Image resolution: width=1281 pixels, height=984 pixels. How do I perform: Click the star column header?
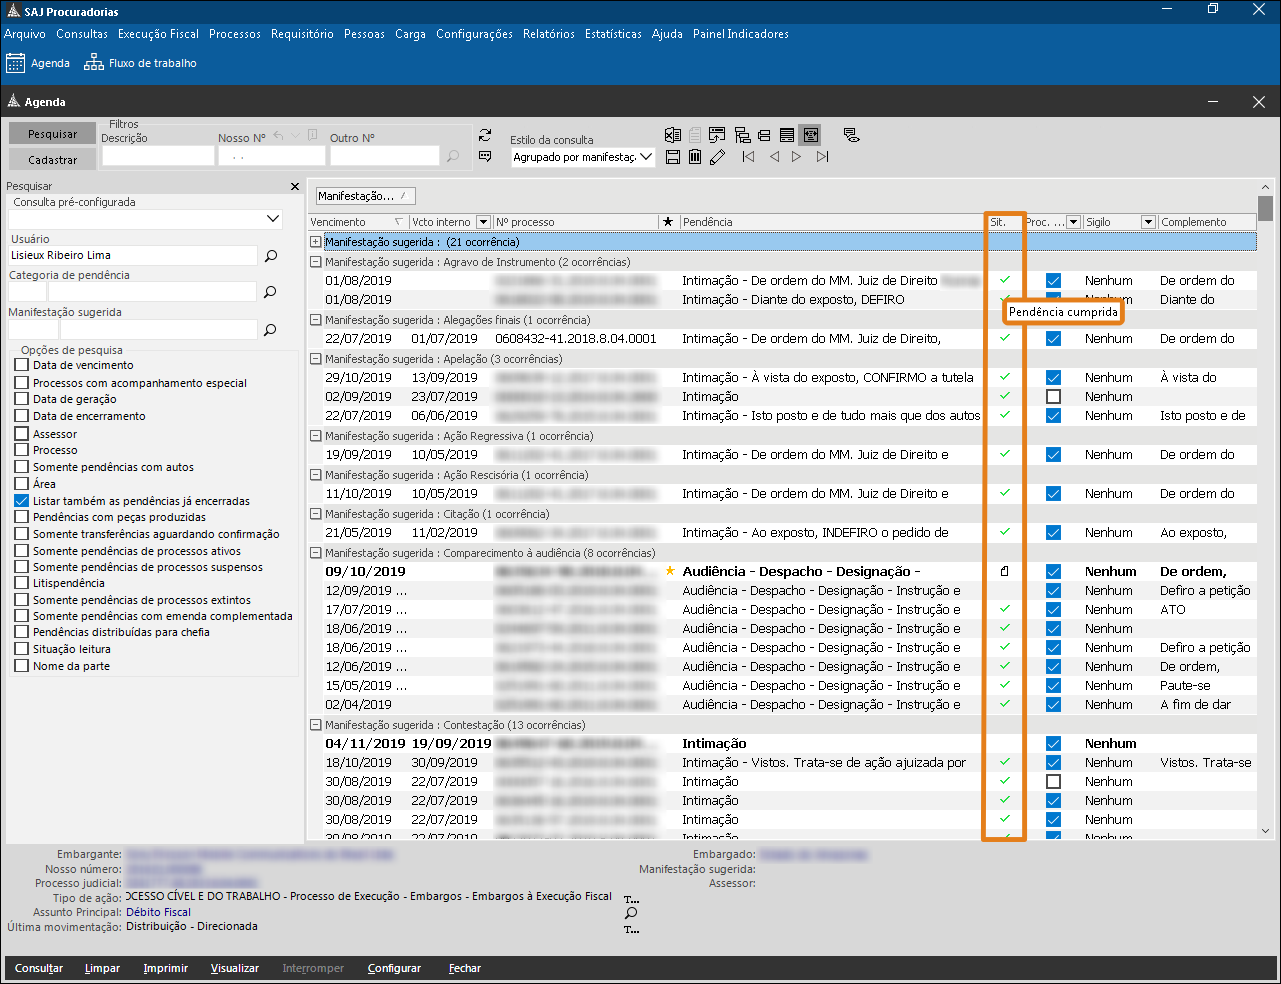click(x=668, y=222)
